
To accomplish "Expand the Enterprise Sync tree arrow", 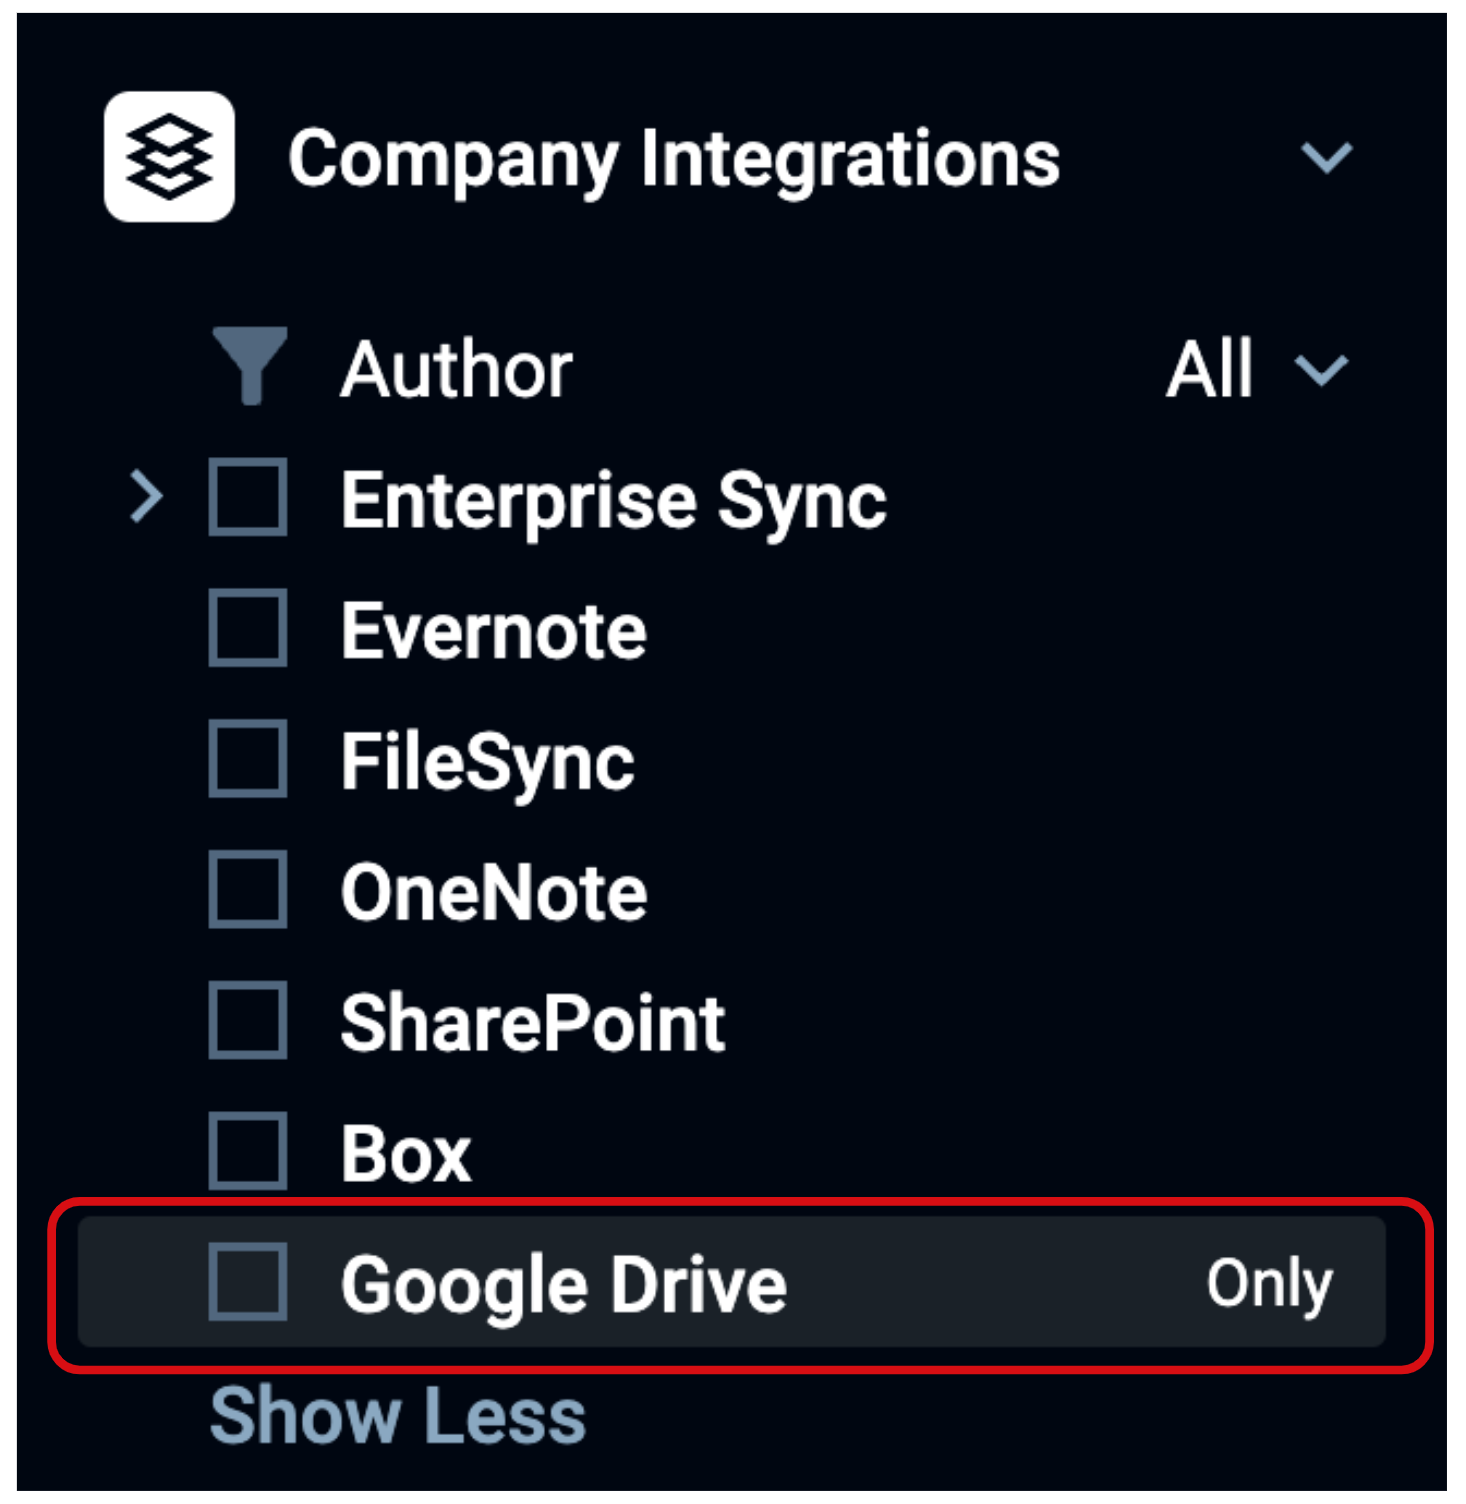I will pyautogui.click(x=147, y=498).
